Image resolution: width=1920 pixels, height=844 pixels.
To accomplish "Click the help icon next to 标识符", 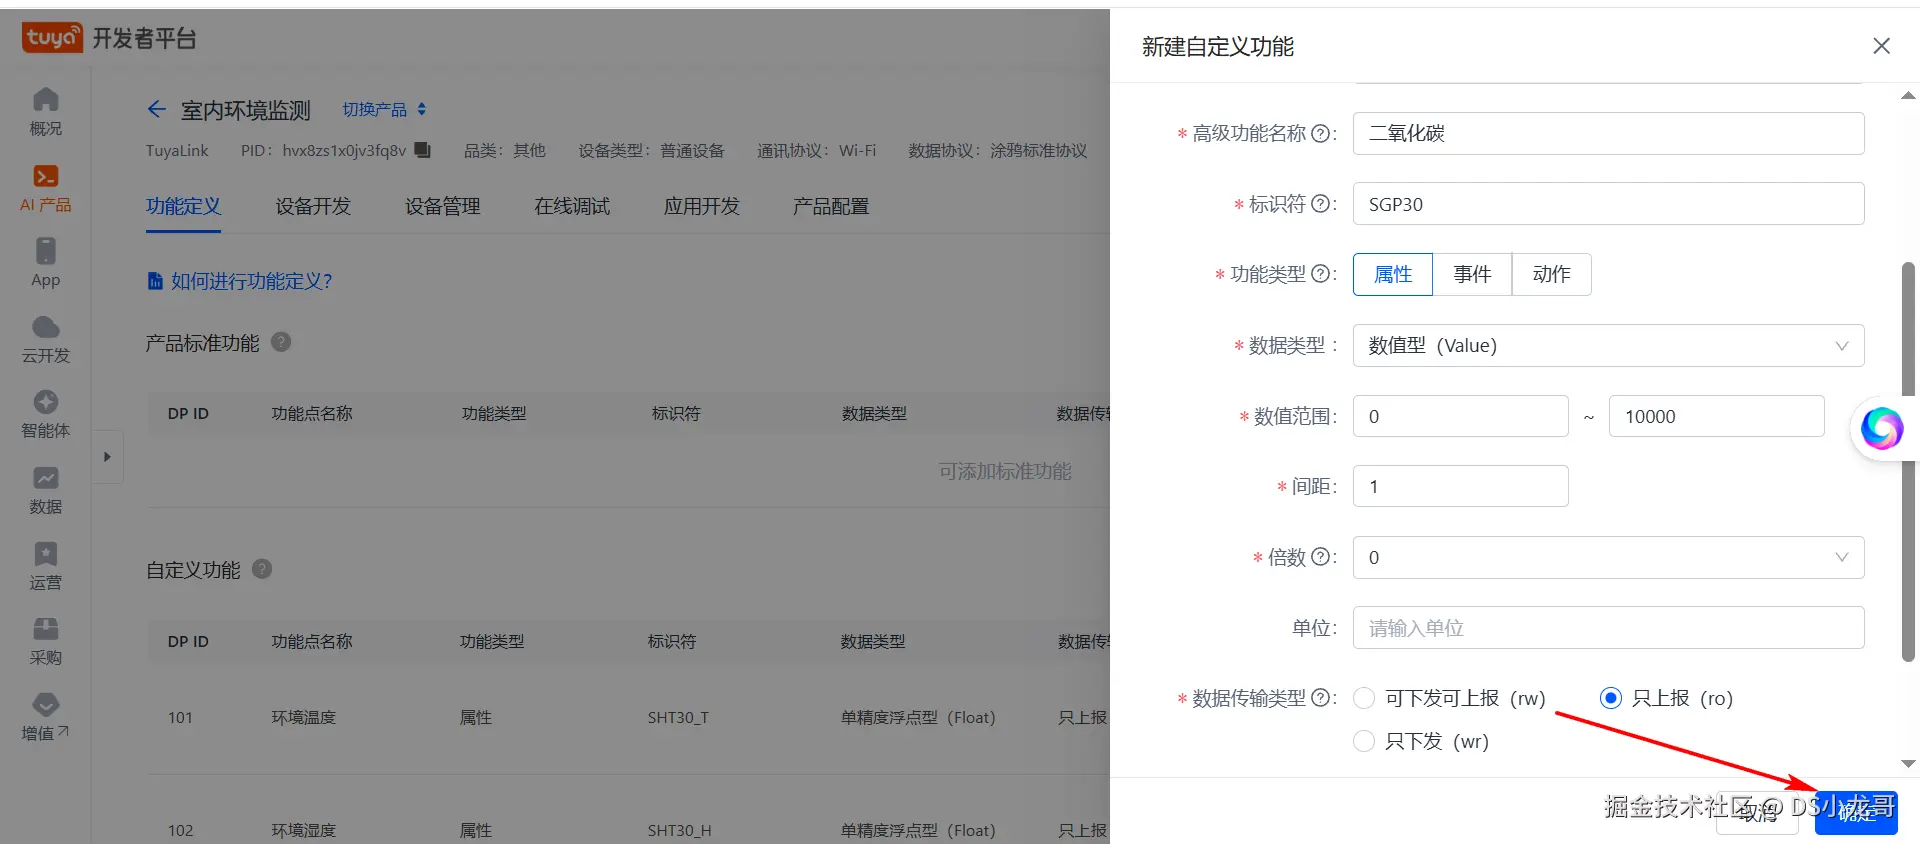I will (x=1320, y=204).
